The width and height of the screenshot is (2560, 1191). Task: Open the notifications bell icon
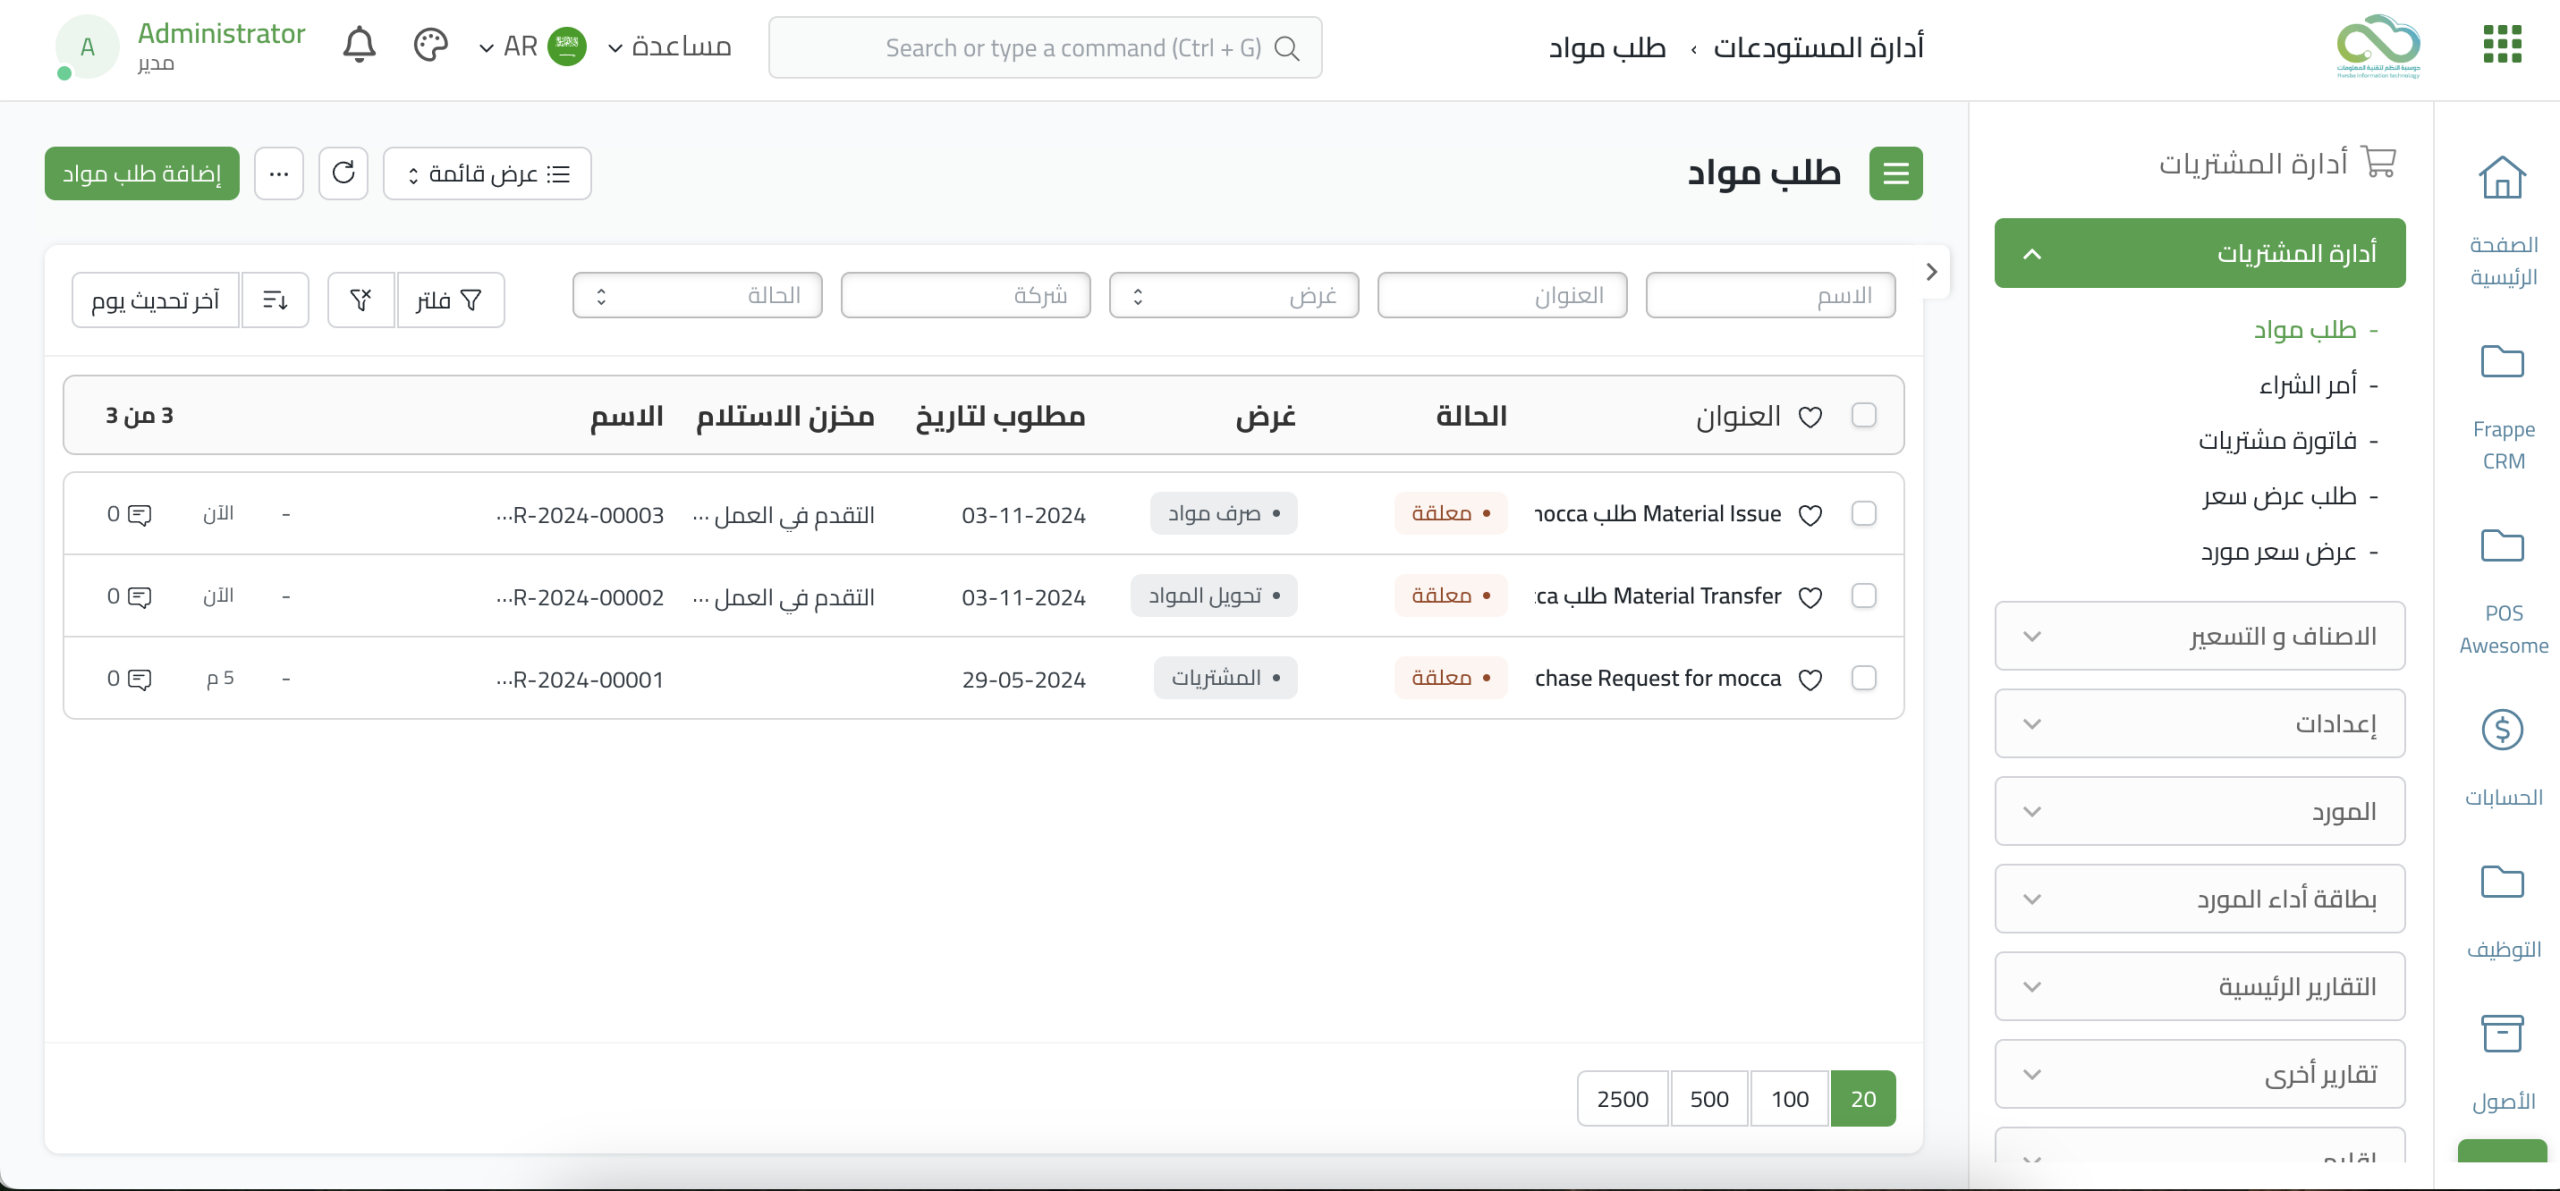coord(359,46)
